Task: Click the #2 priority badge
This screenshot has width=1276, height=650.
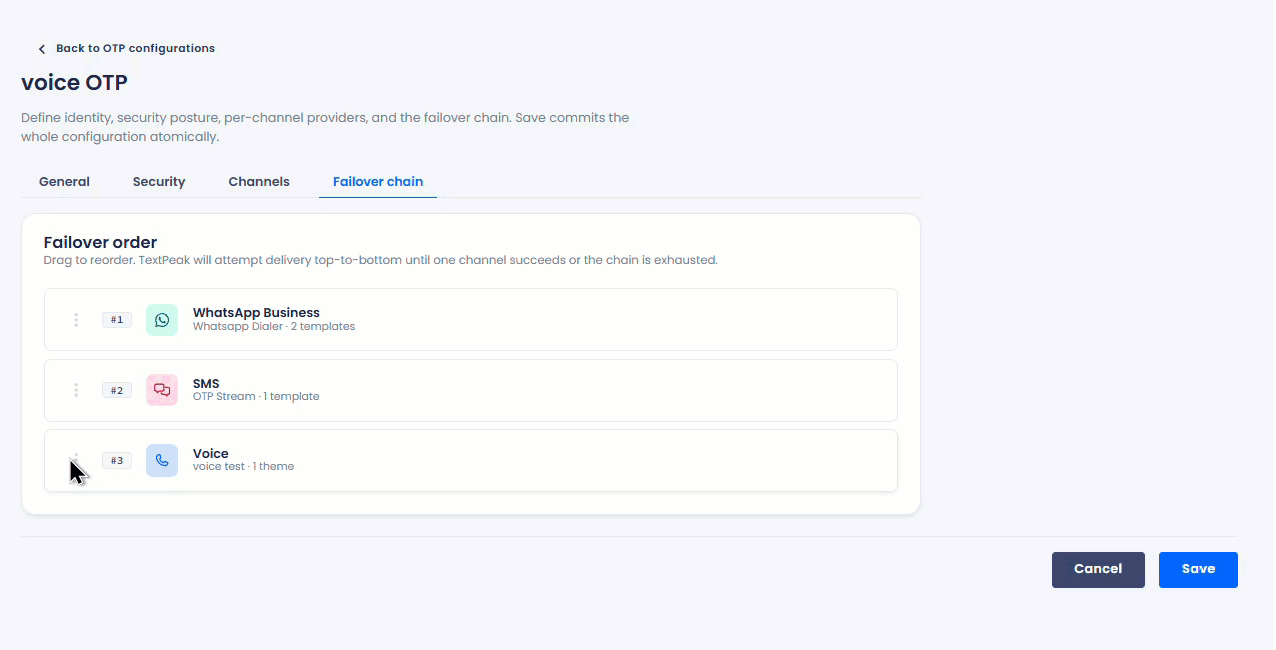Action: coord(117,390)
